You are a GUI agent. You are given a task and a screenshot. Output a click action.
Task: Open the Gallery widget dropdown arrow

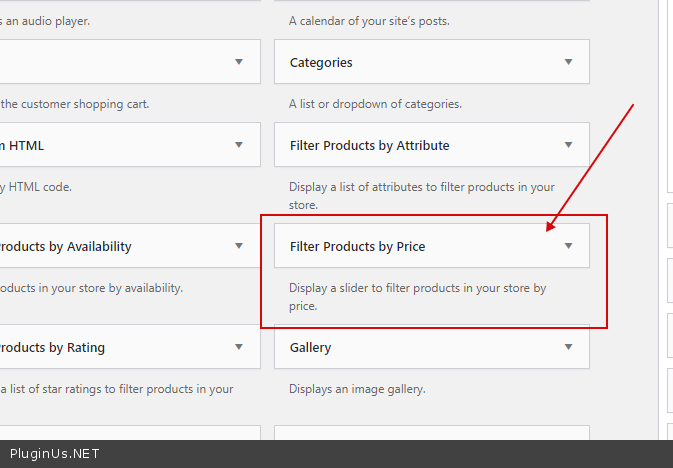[568, 347]
